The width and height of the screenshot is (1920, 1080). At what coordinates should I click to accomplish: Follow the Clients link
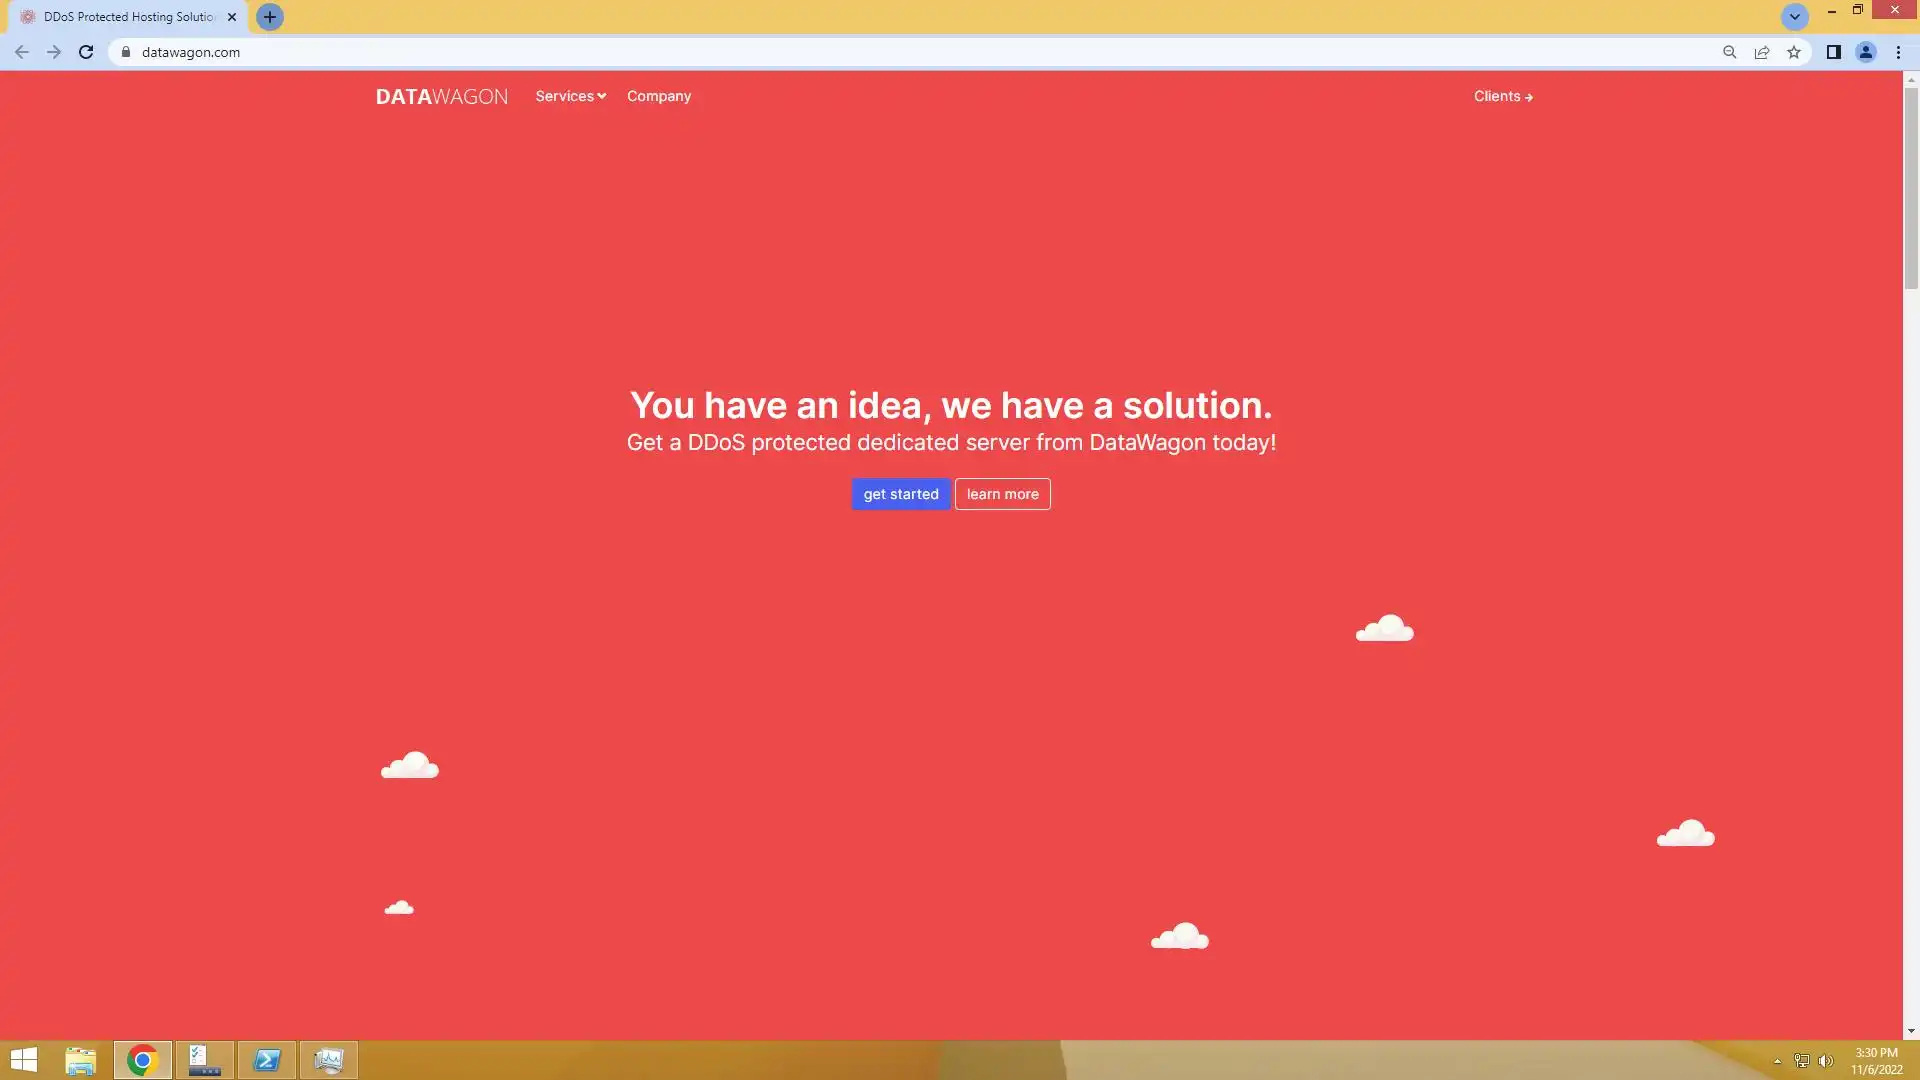(1502, 96)
